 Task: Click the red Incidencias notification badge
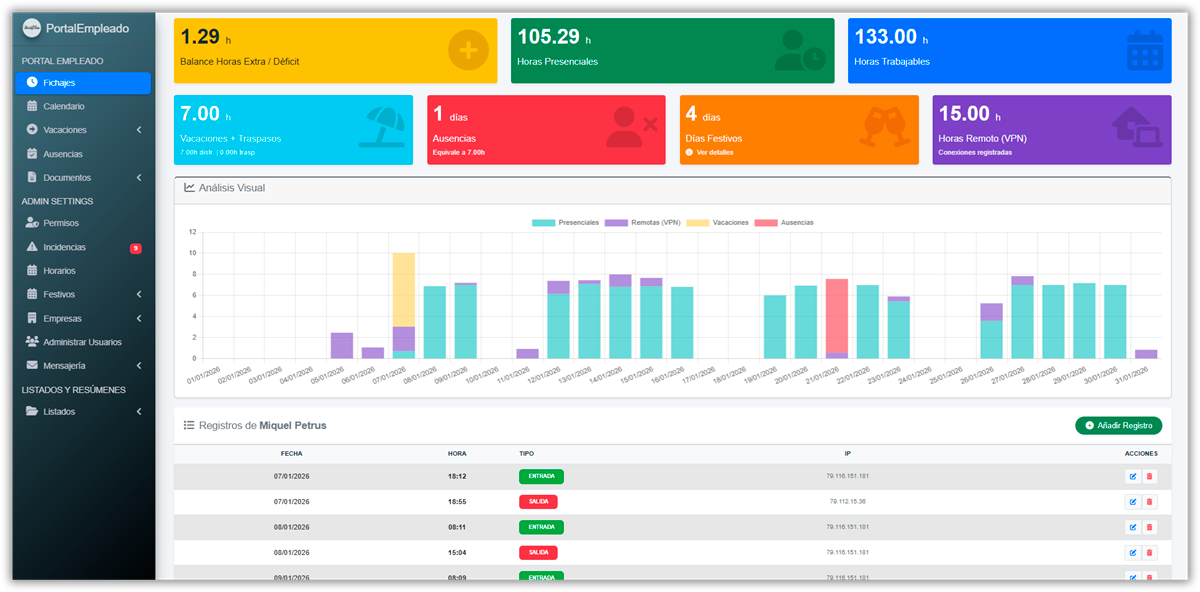tap(135, 248)
